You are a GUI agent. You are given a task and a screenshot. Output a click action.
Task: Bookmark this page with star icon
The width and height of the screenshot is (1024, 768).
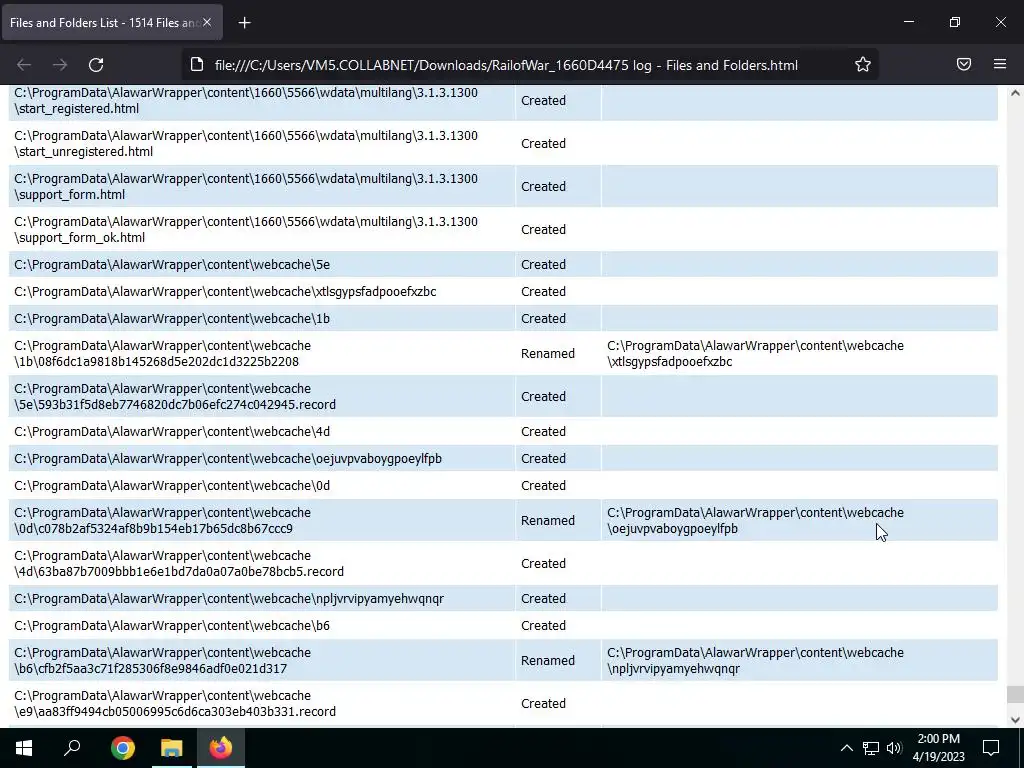(x=863, y=64)
